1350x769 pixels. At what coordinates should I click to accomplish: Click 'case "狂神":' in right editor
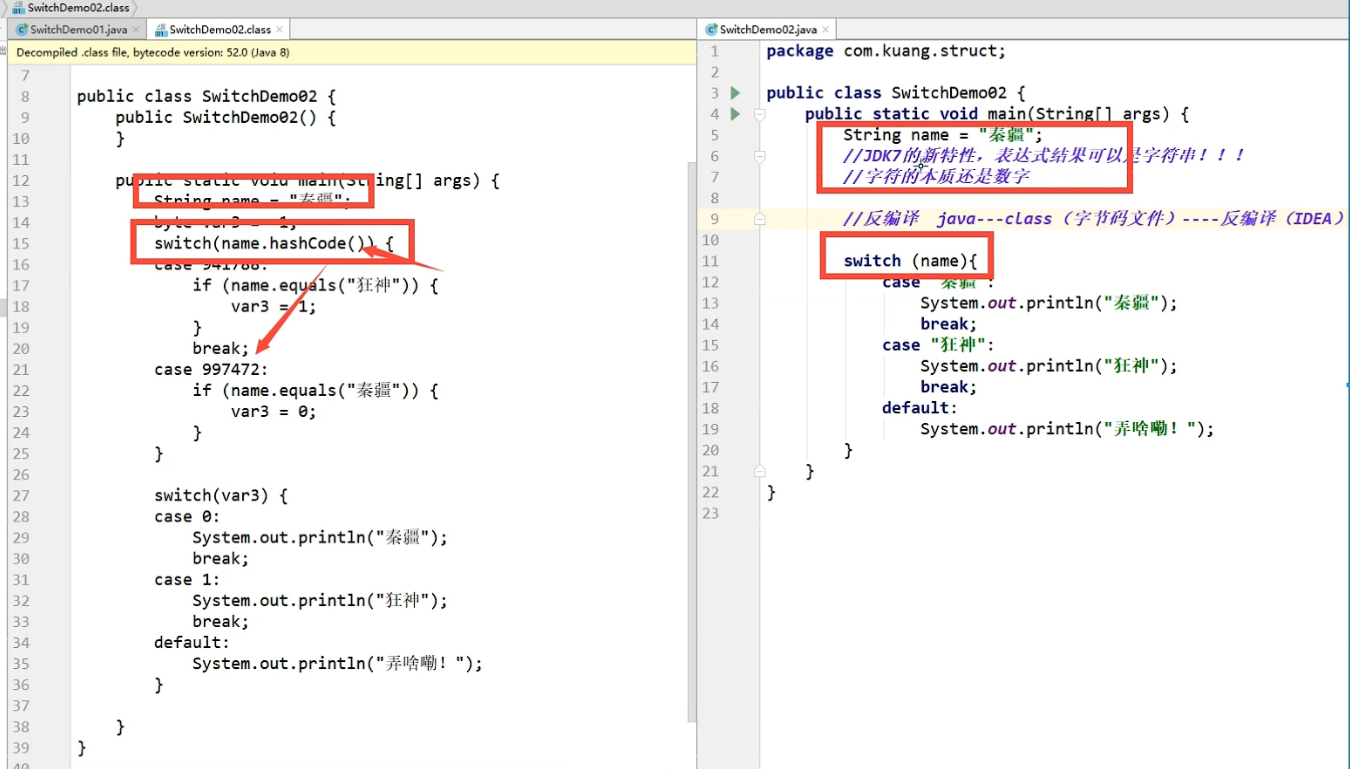click(x=938, y=345)
